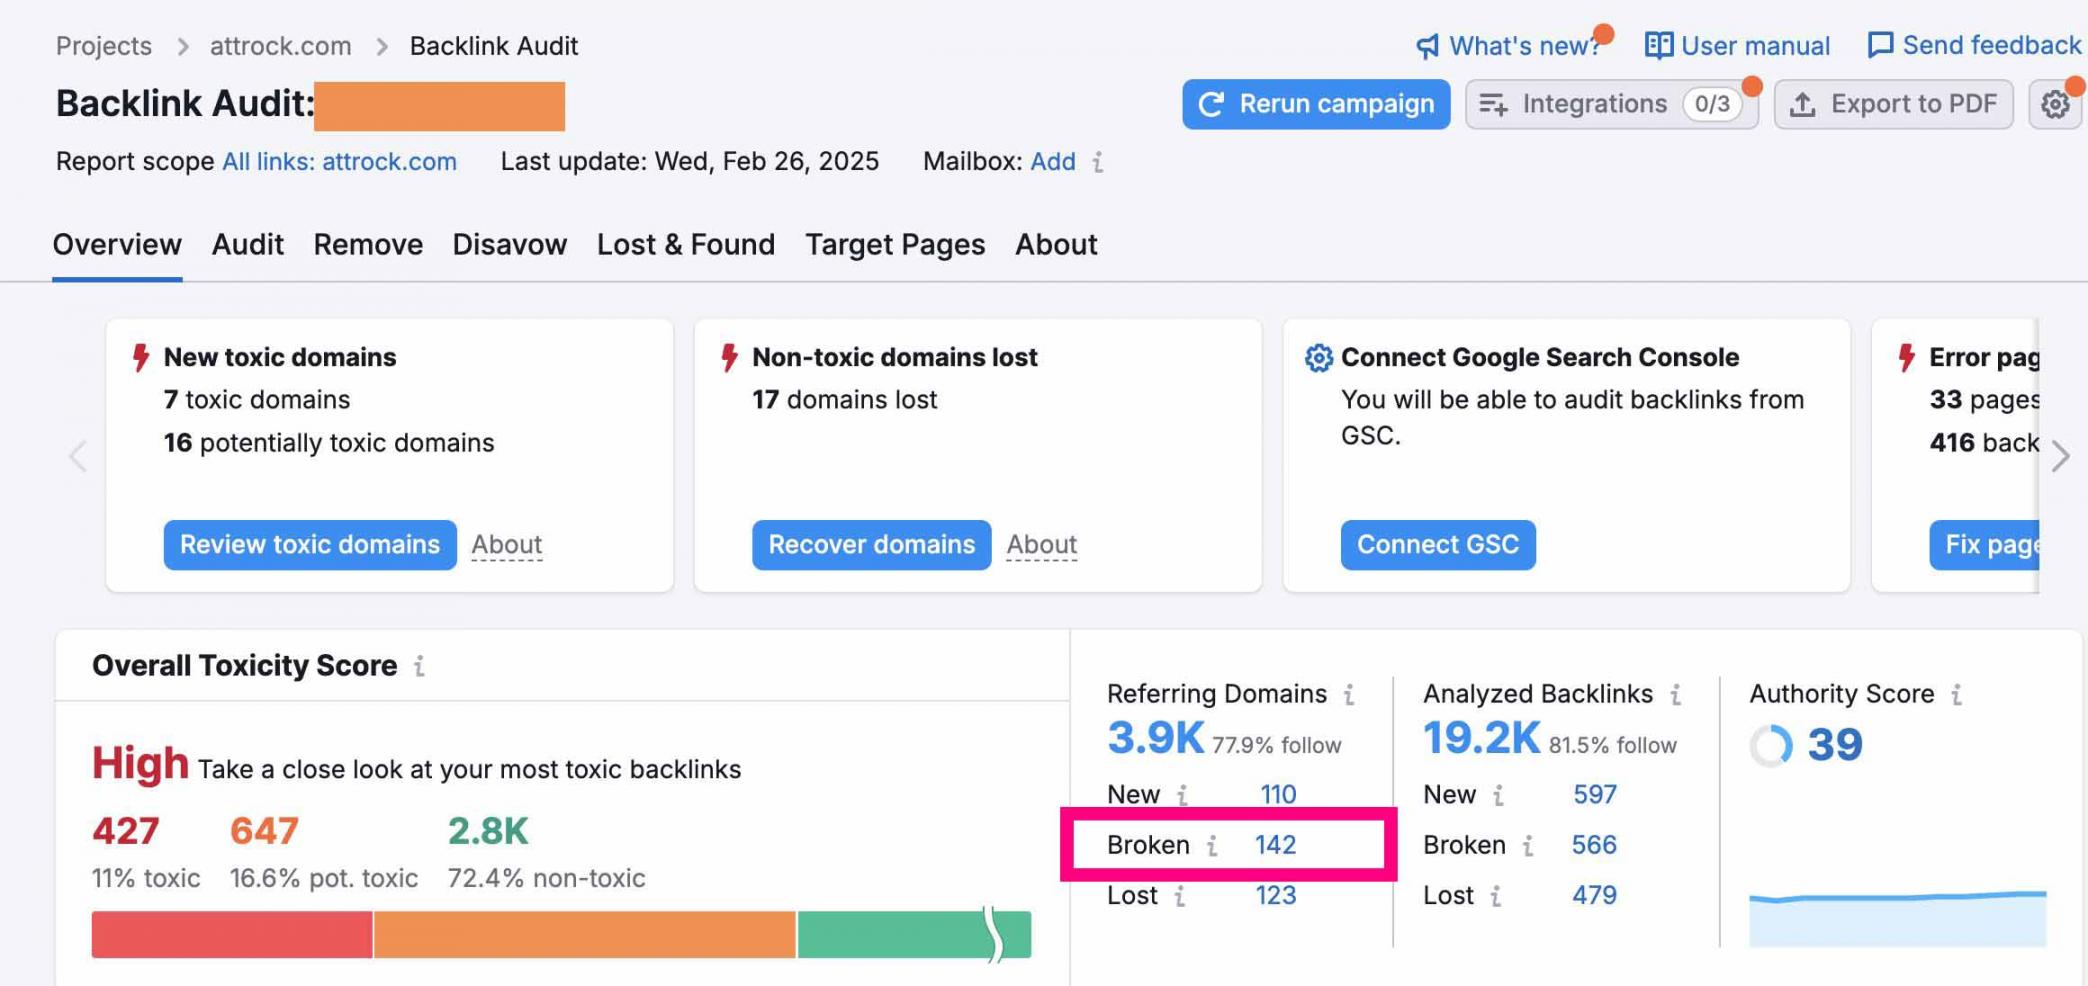Click Review toxic domains button
This screenshot has height=986, width=2088.
310,545
